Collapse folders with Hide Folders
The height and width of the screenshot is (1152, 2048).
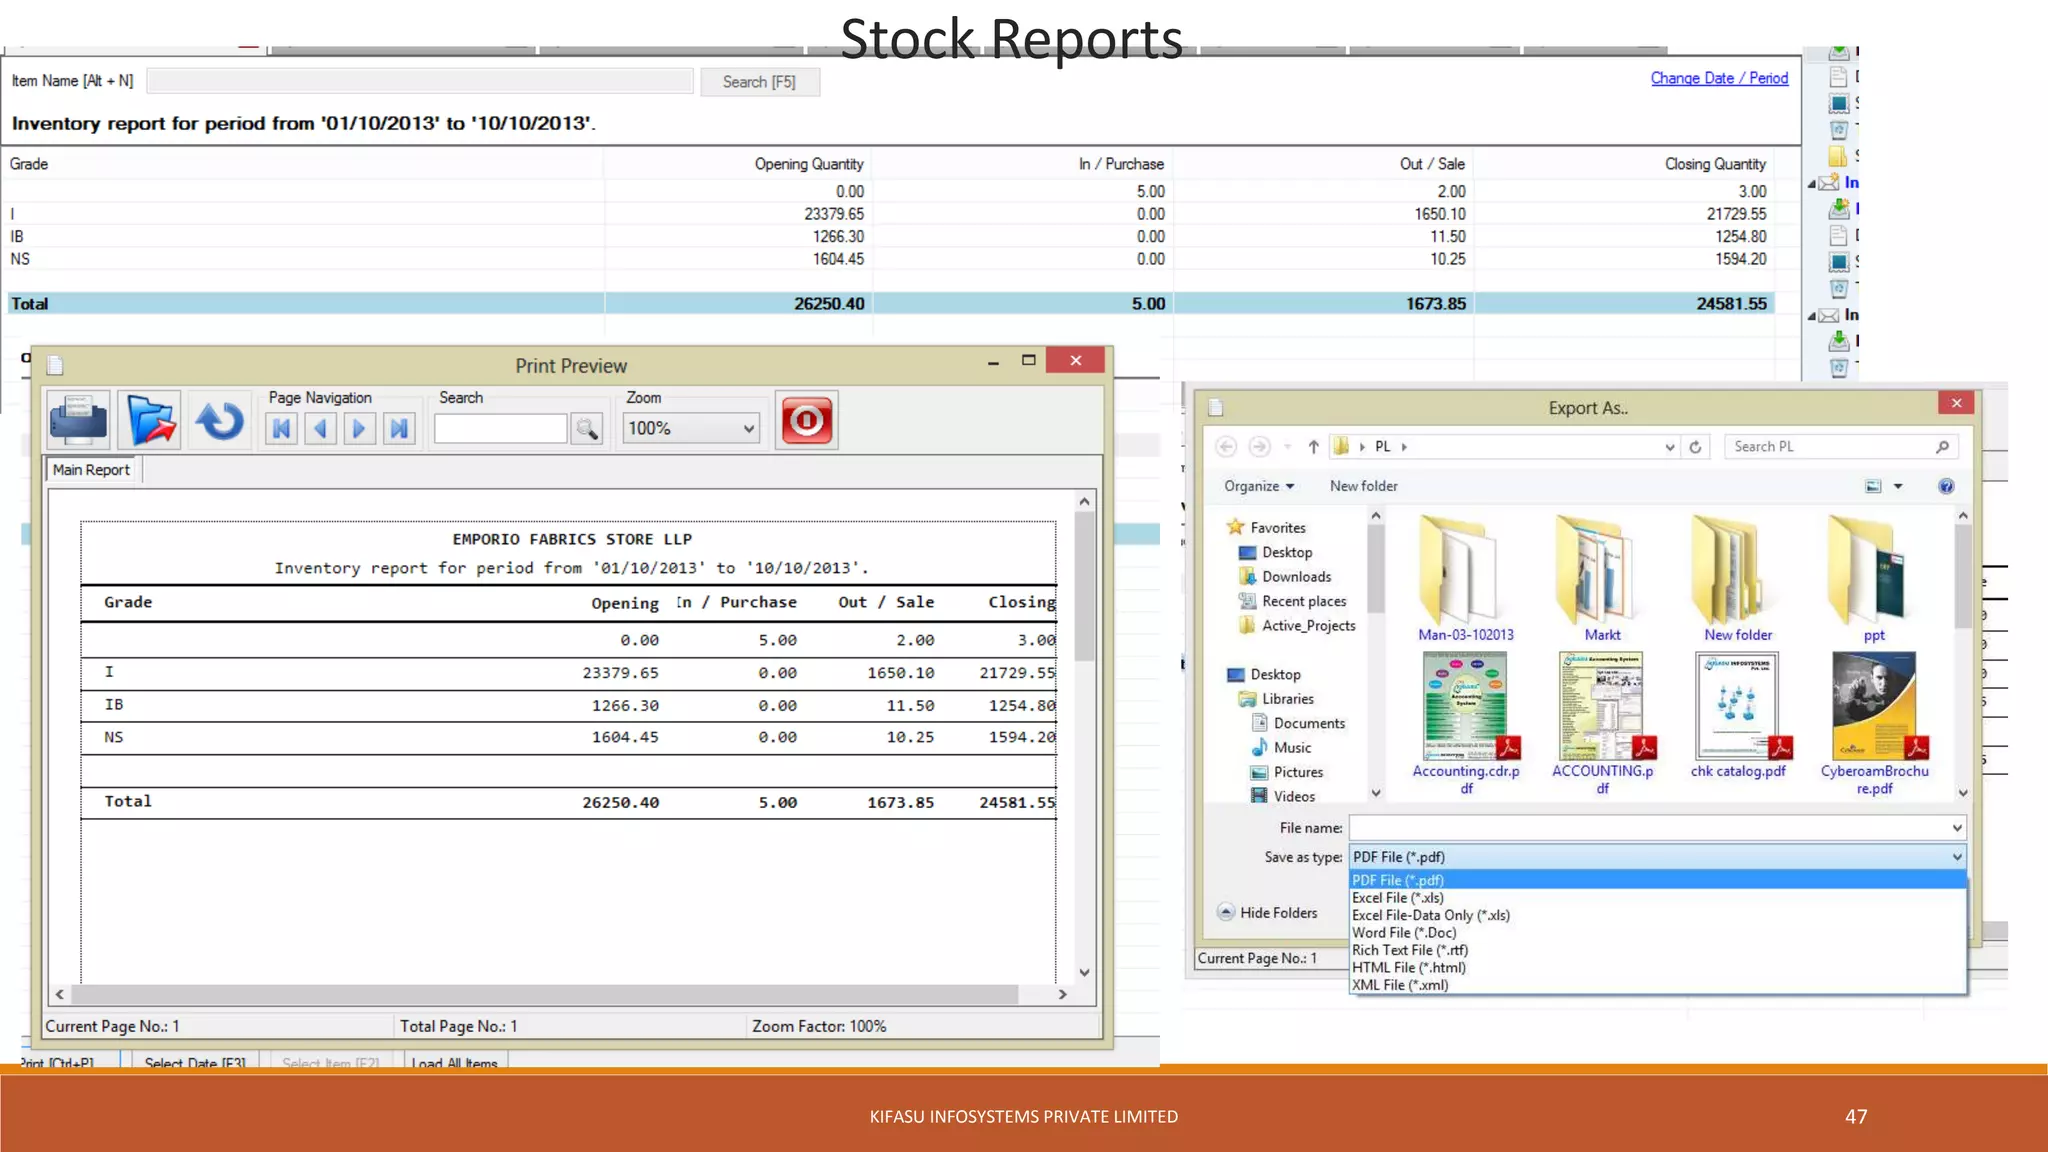click(x=1268, y=912)
